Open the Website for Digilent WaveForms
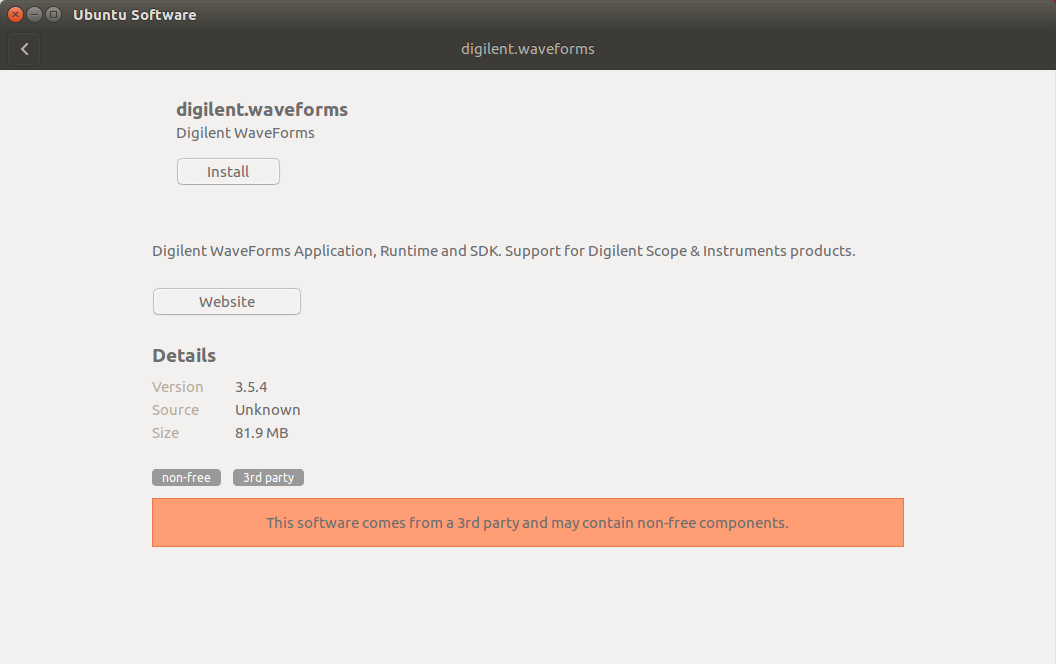The image size is (1056, 664). coord(227,302)
